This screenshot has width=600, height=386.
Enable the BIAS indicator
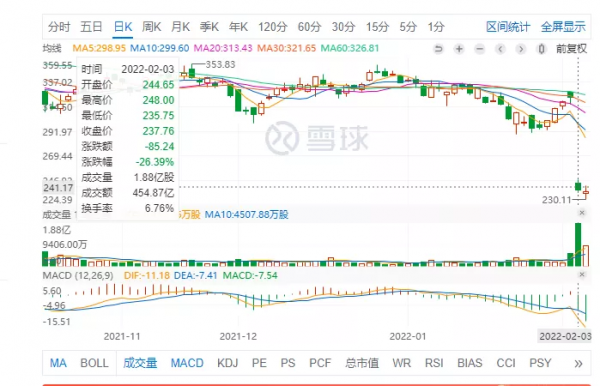(x=470, y=363)
